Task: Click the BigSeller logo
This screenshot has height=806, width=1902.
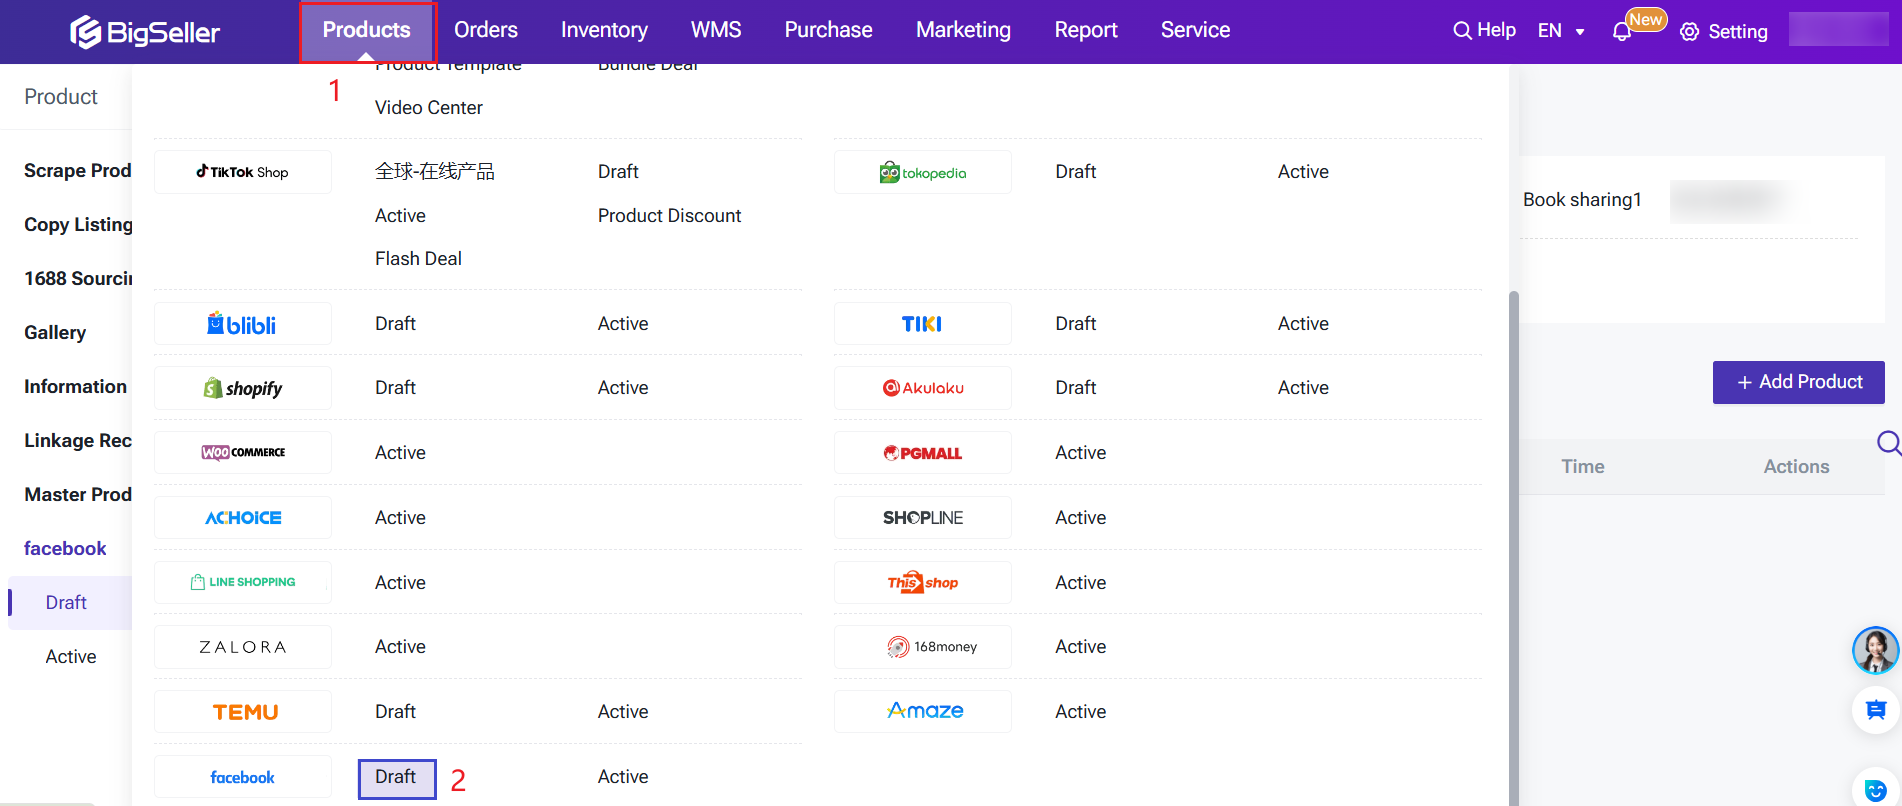Action: (x=145, y=32)
